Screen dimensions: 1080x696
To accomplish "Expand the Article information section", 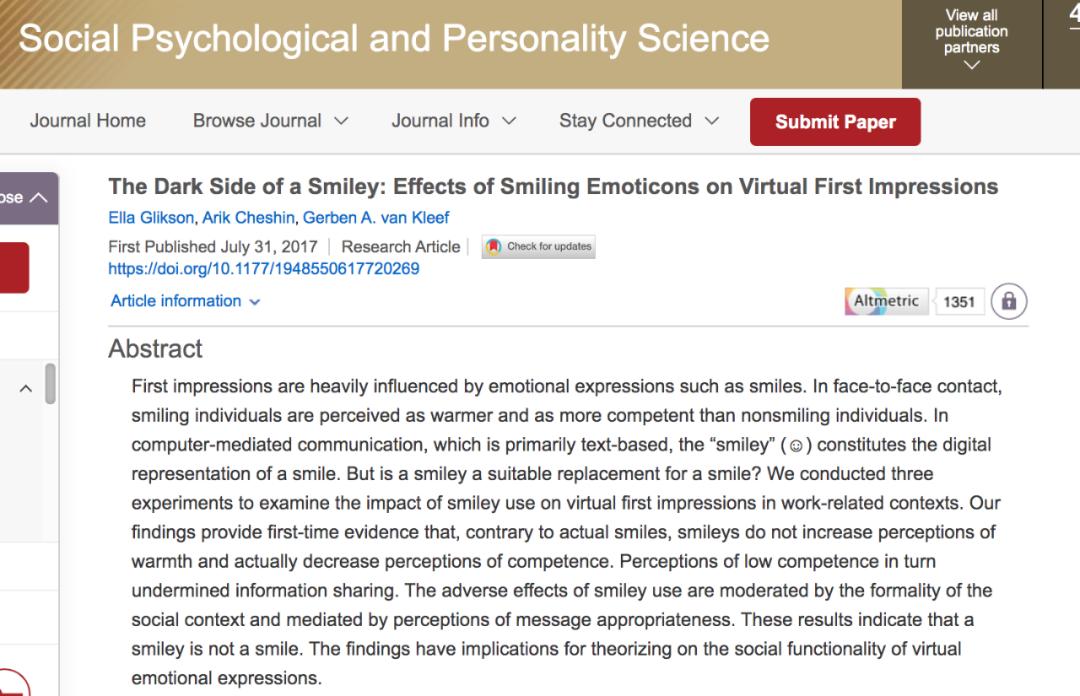I will 185,301.
